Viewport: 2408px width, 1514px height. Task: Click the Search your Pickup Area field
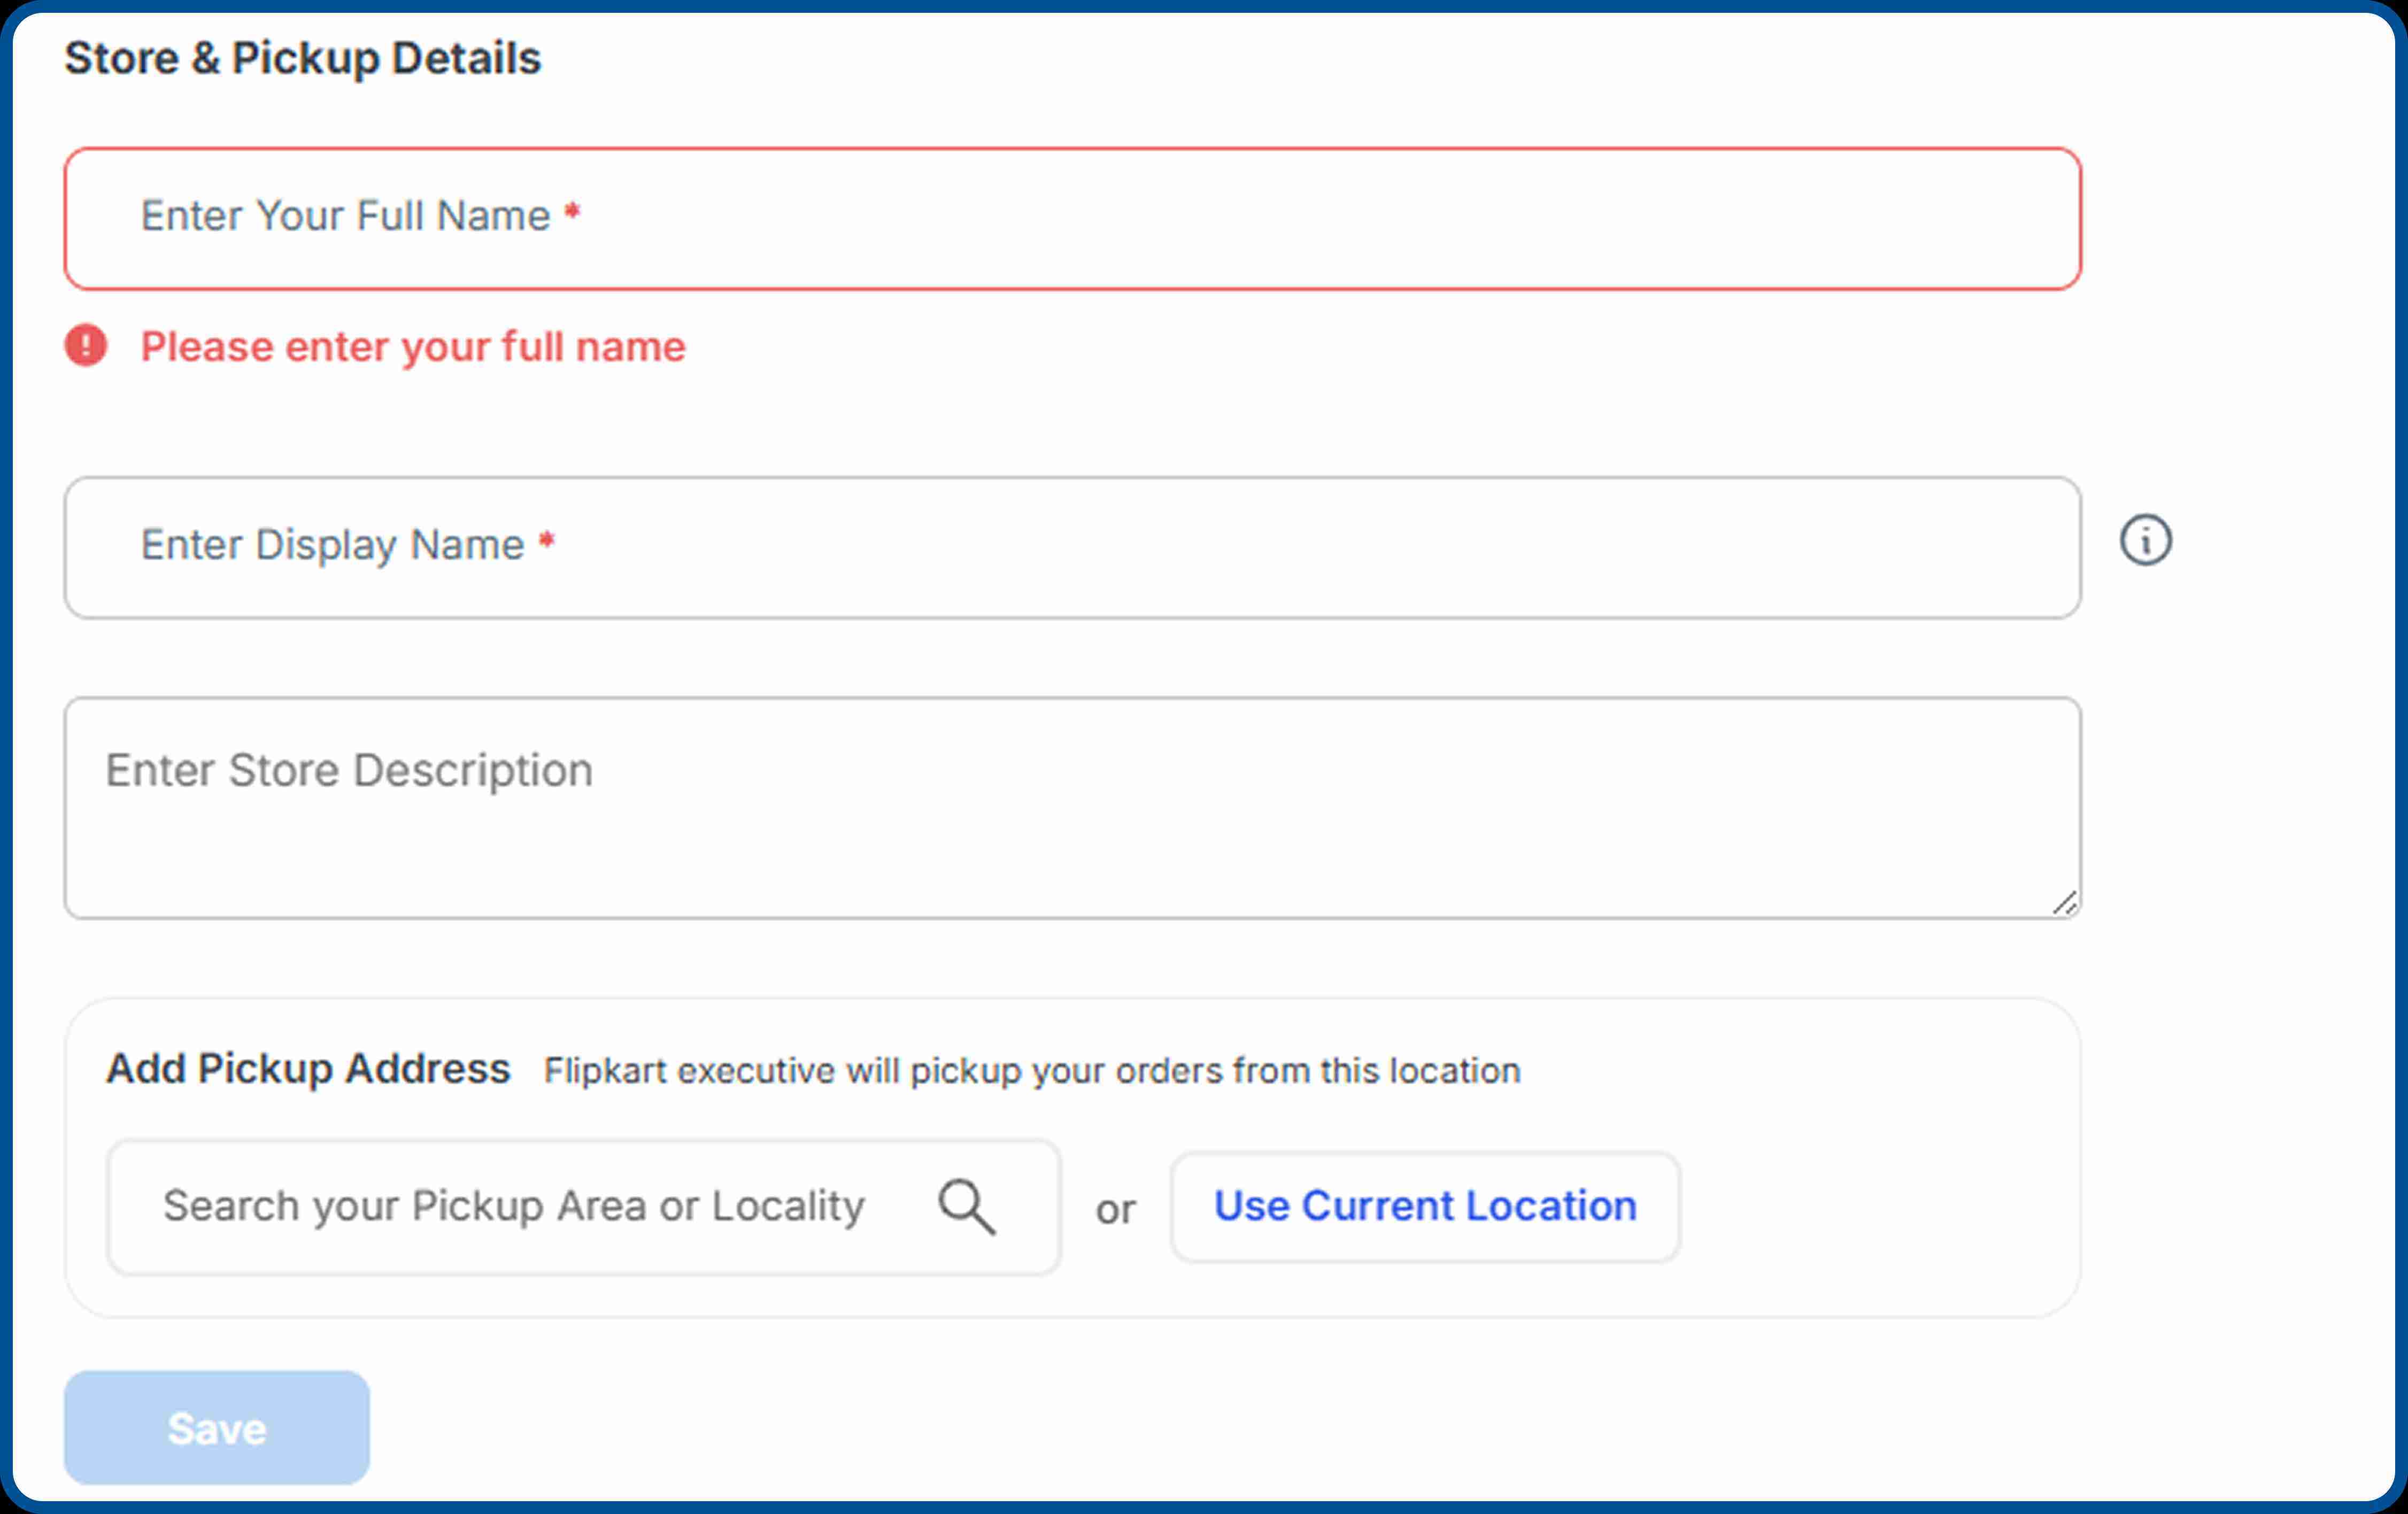[x=583, y=1207]
